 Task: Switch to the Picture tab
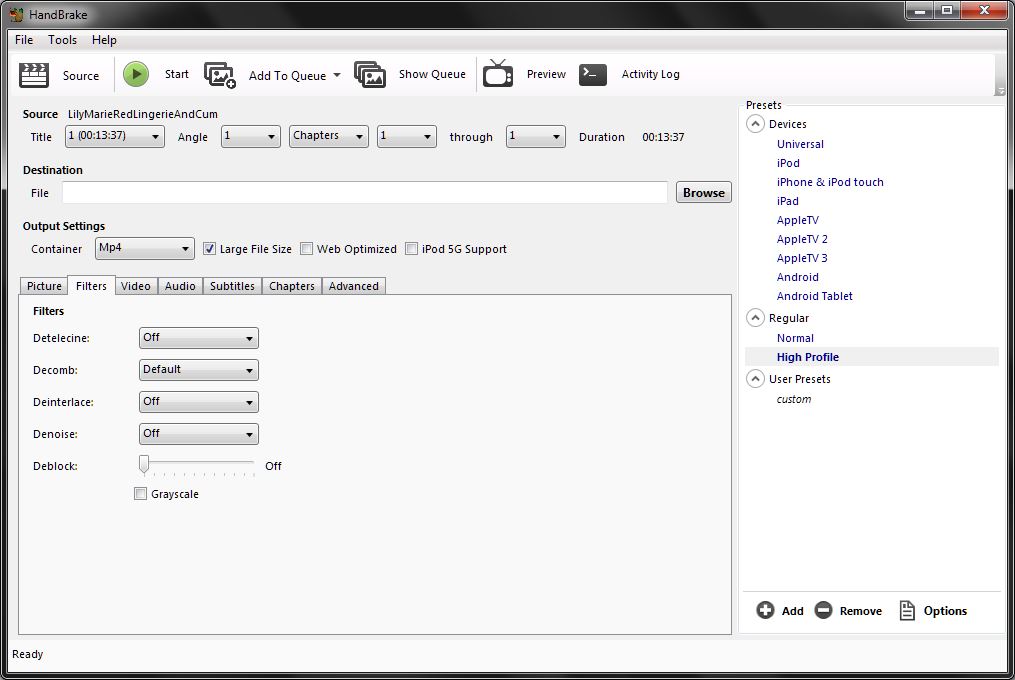(x=44, y=286)
